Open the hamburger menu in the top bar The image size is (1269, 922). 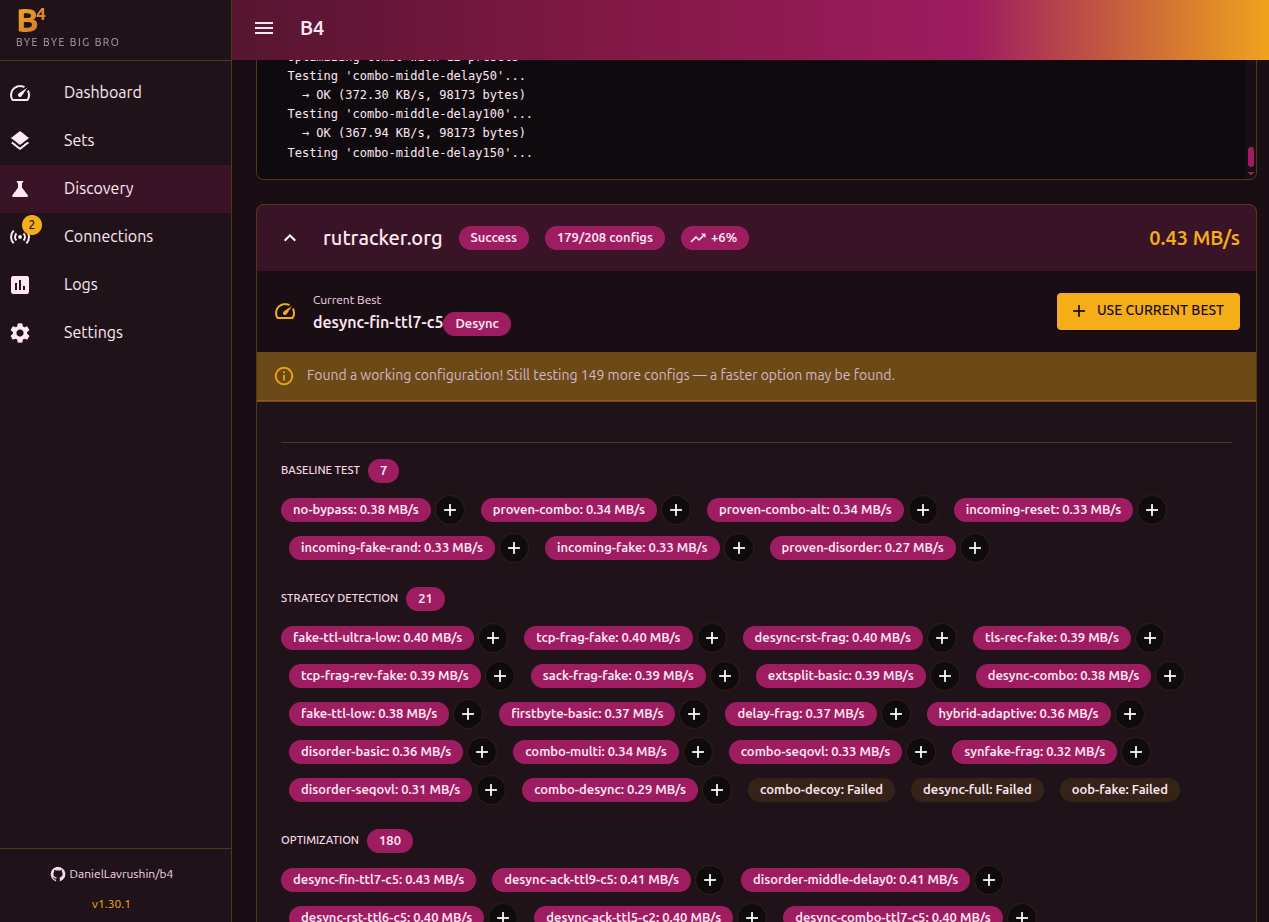coord(264,28)
